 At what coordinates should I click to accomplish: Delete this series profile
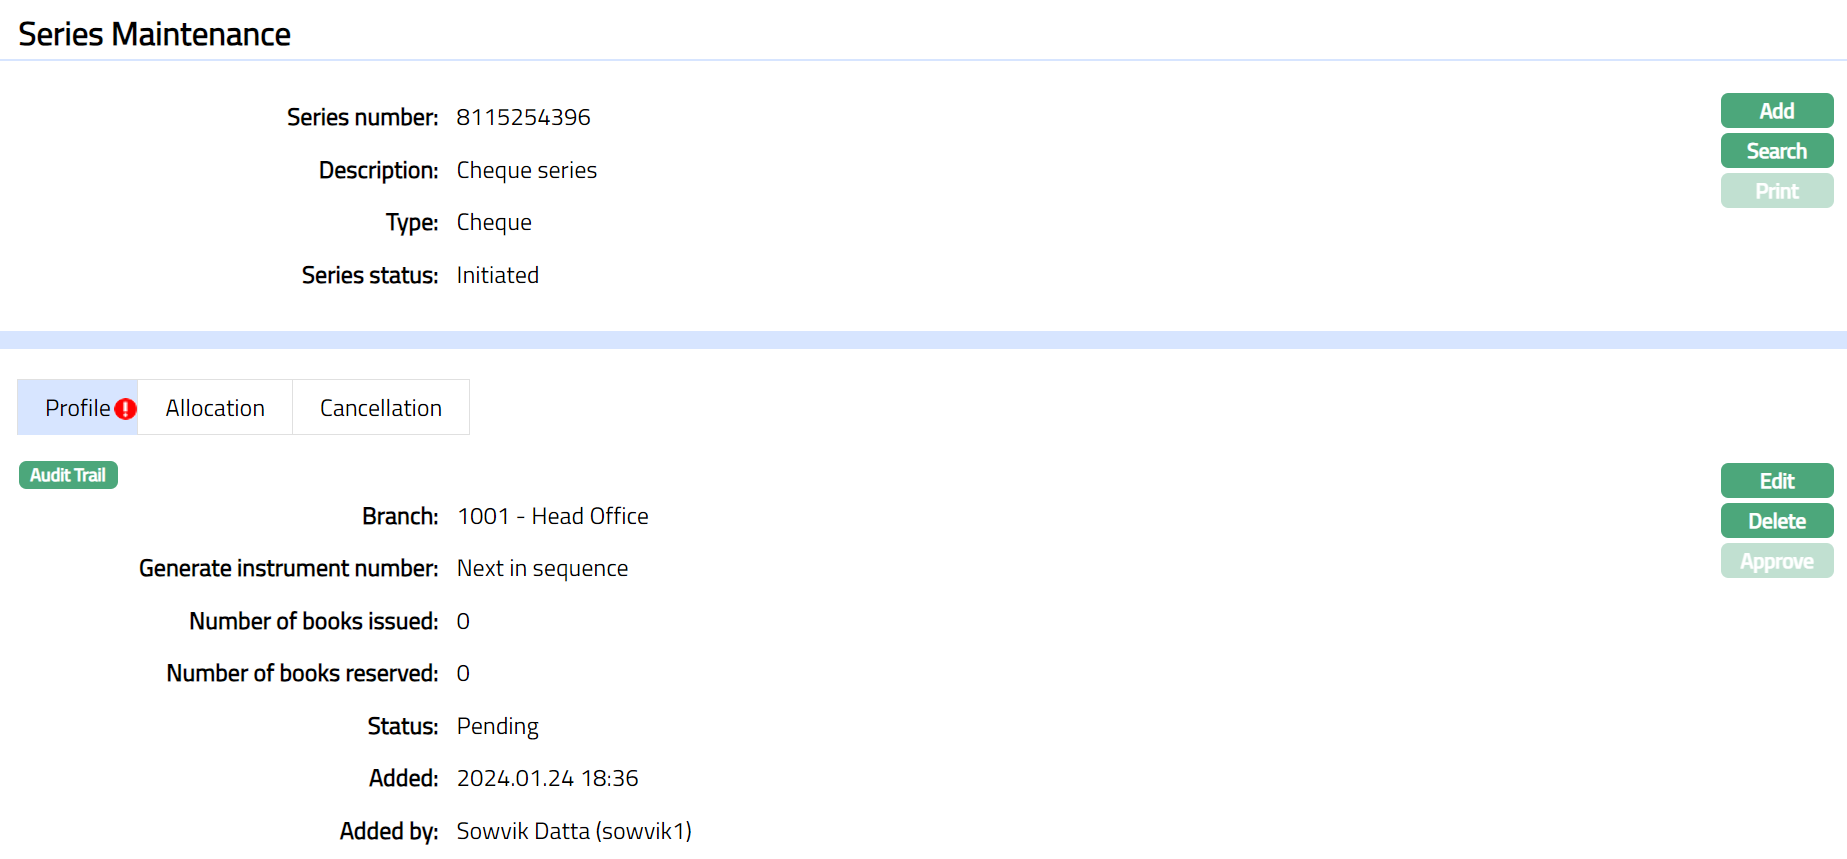[1776, 521]
